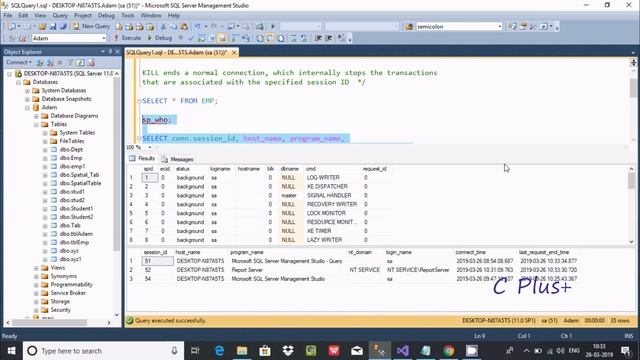Open the Project menu
This screenshot has height=360, width=640.
tap(83, 16)
